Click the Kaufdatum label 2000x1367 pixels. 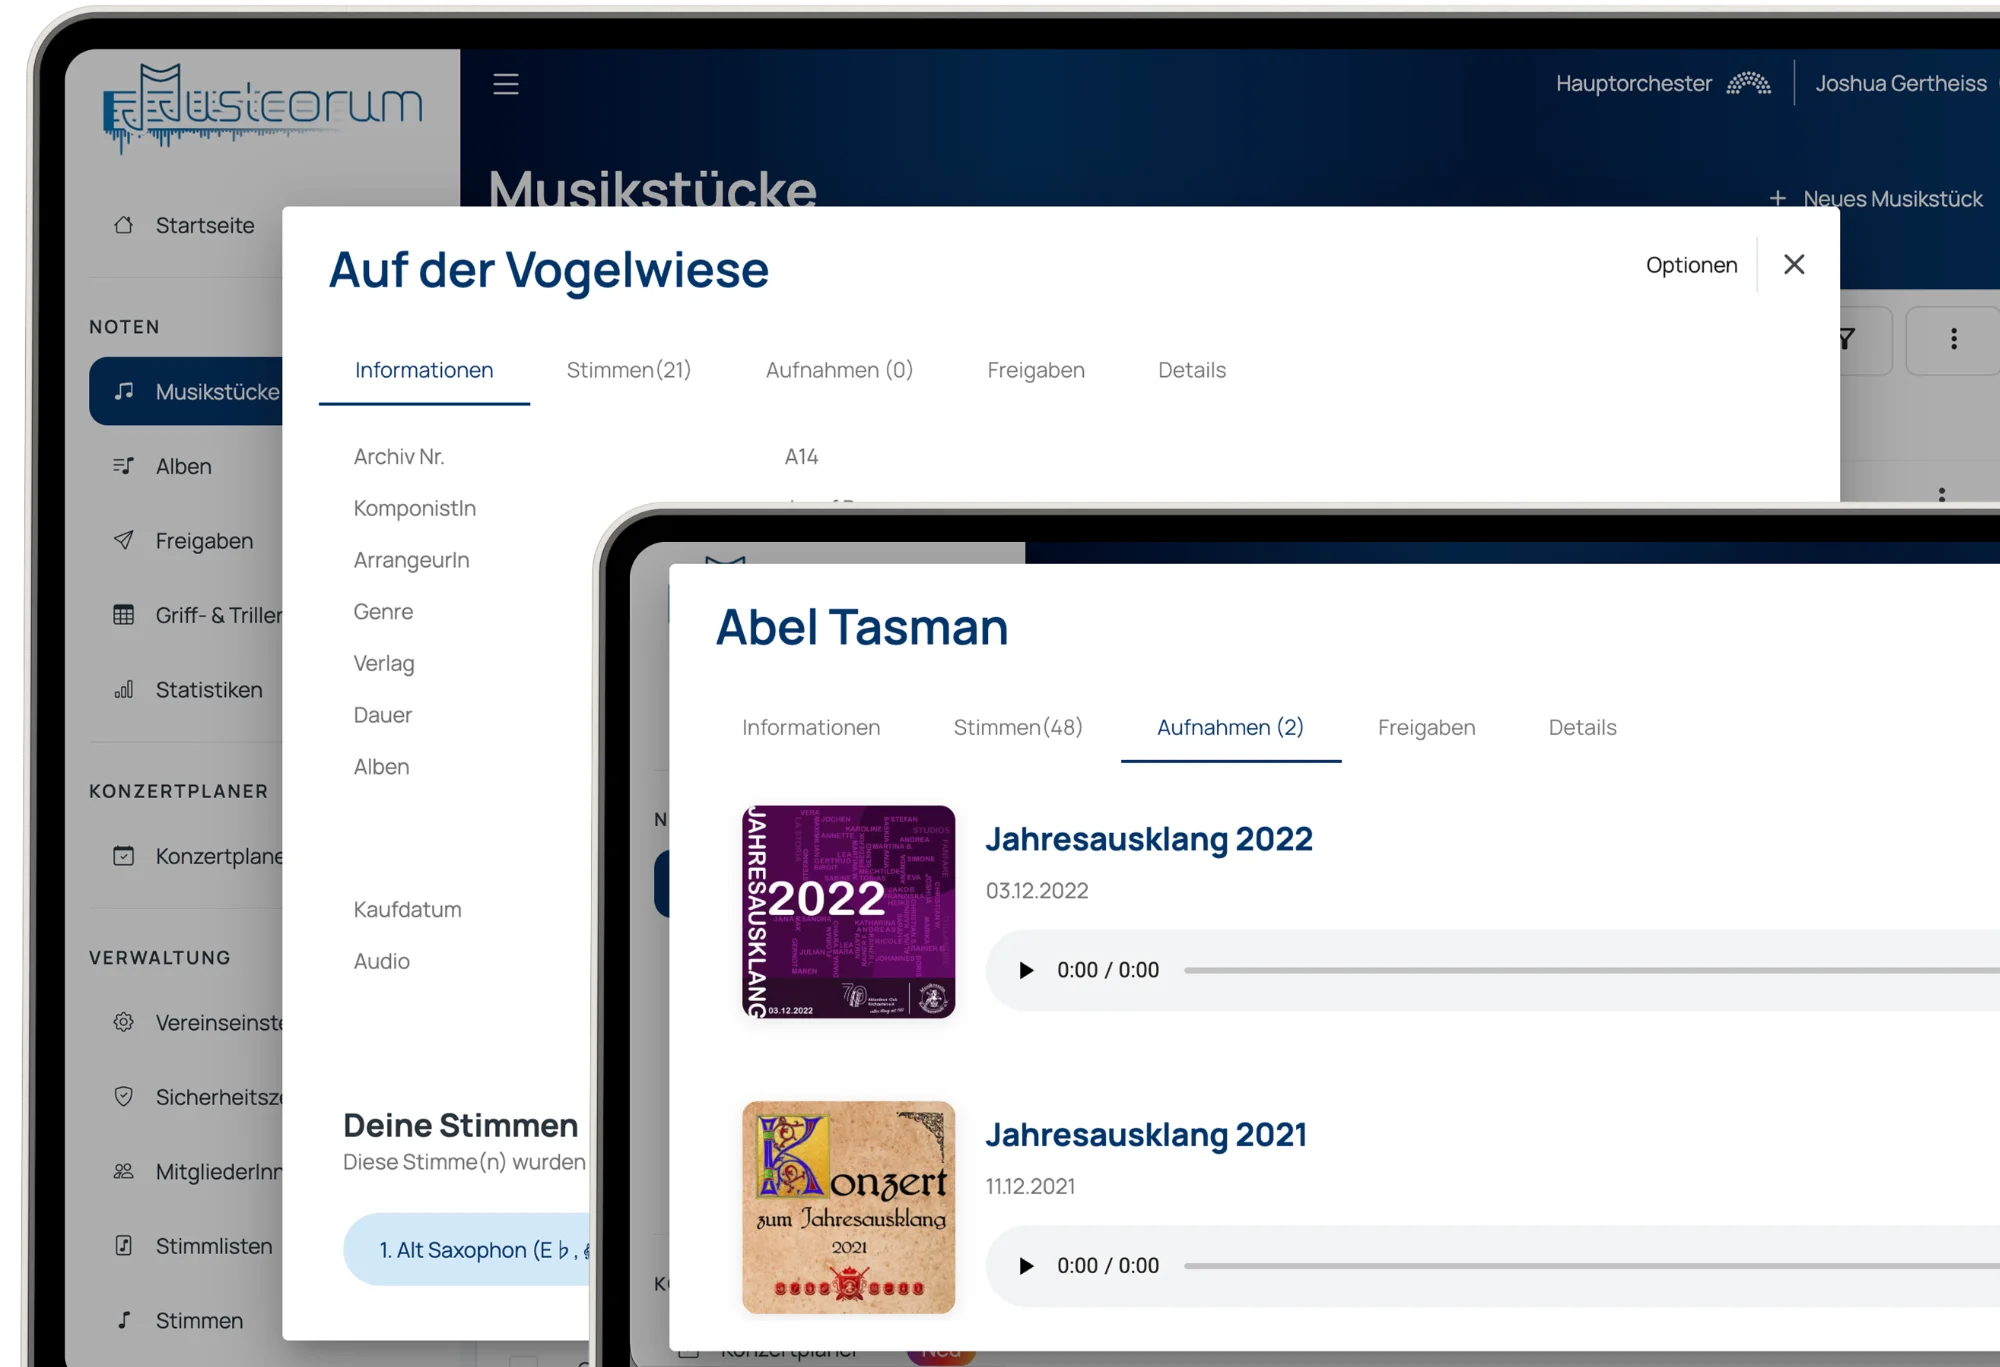click(407, 909)
